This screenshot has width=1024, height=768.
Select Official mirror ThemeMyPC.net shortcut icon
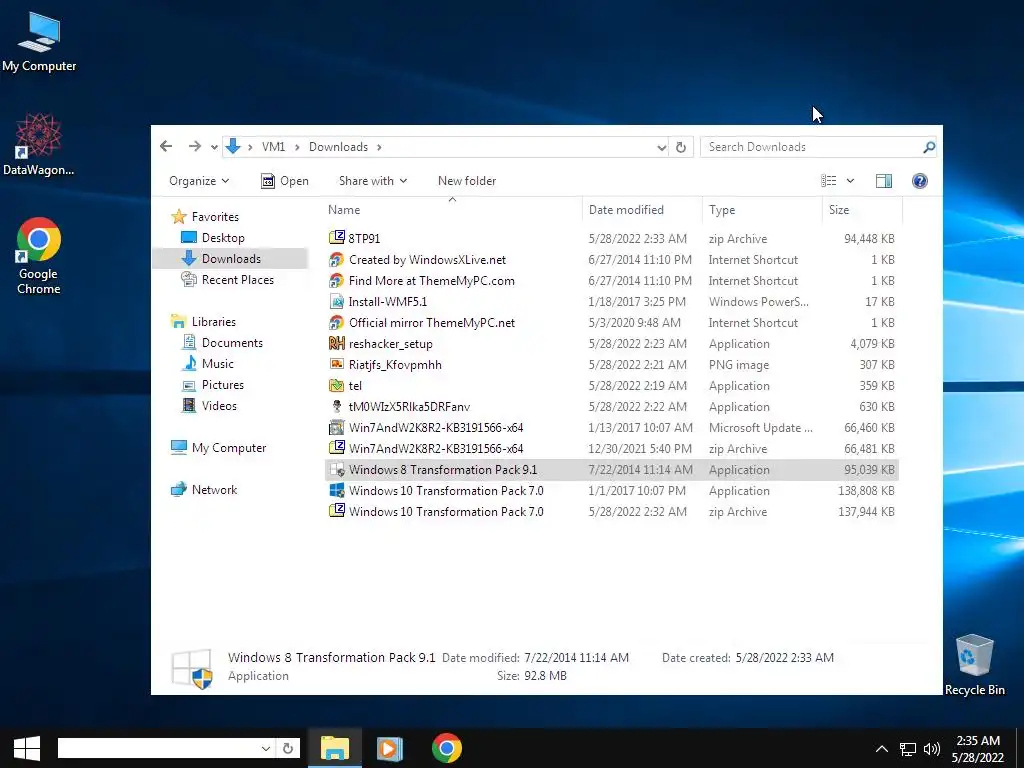(336, 322)
